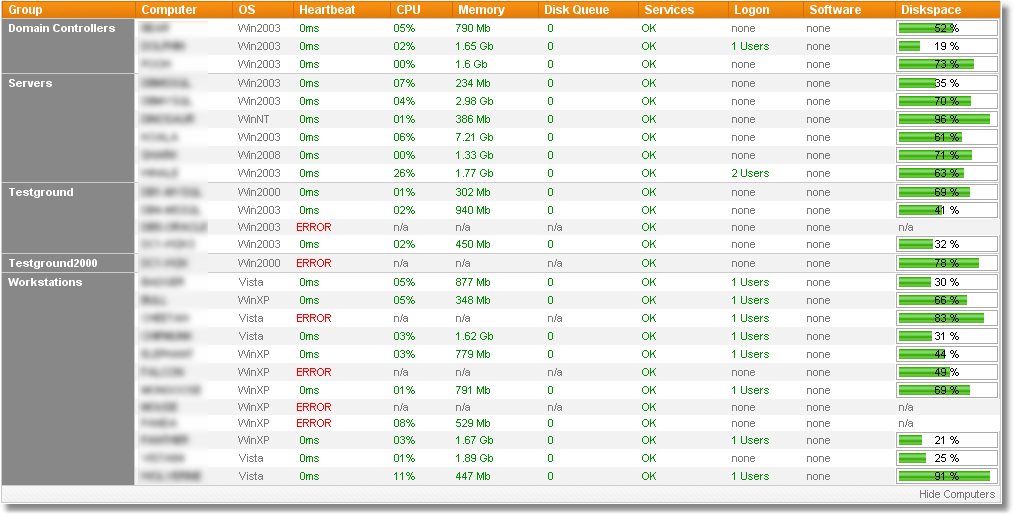Click the Computer column header
Viewport: 1014px width, 516px height.
click(x=169, y=10)
